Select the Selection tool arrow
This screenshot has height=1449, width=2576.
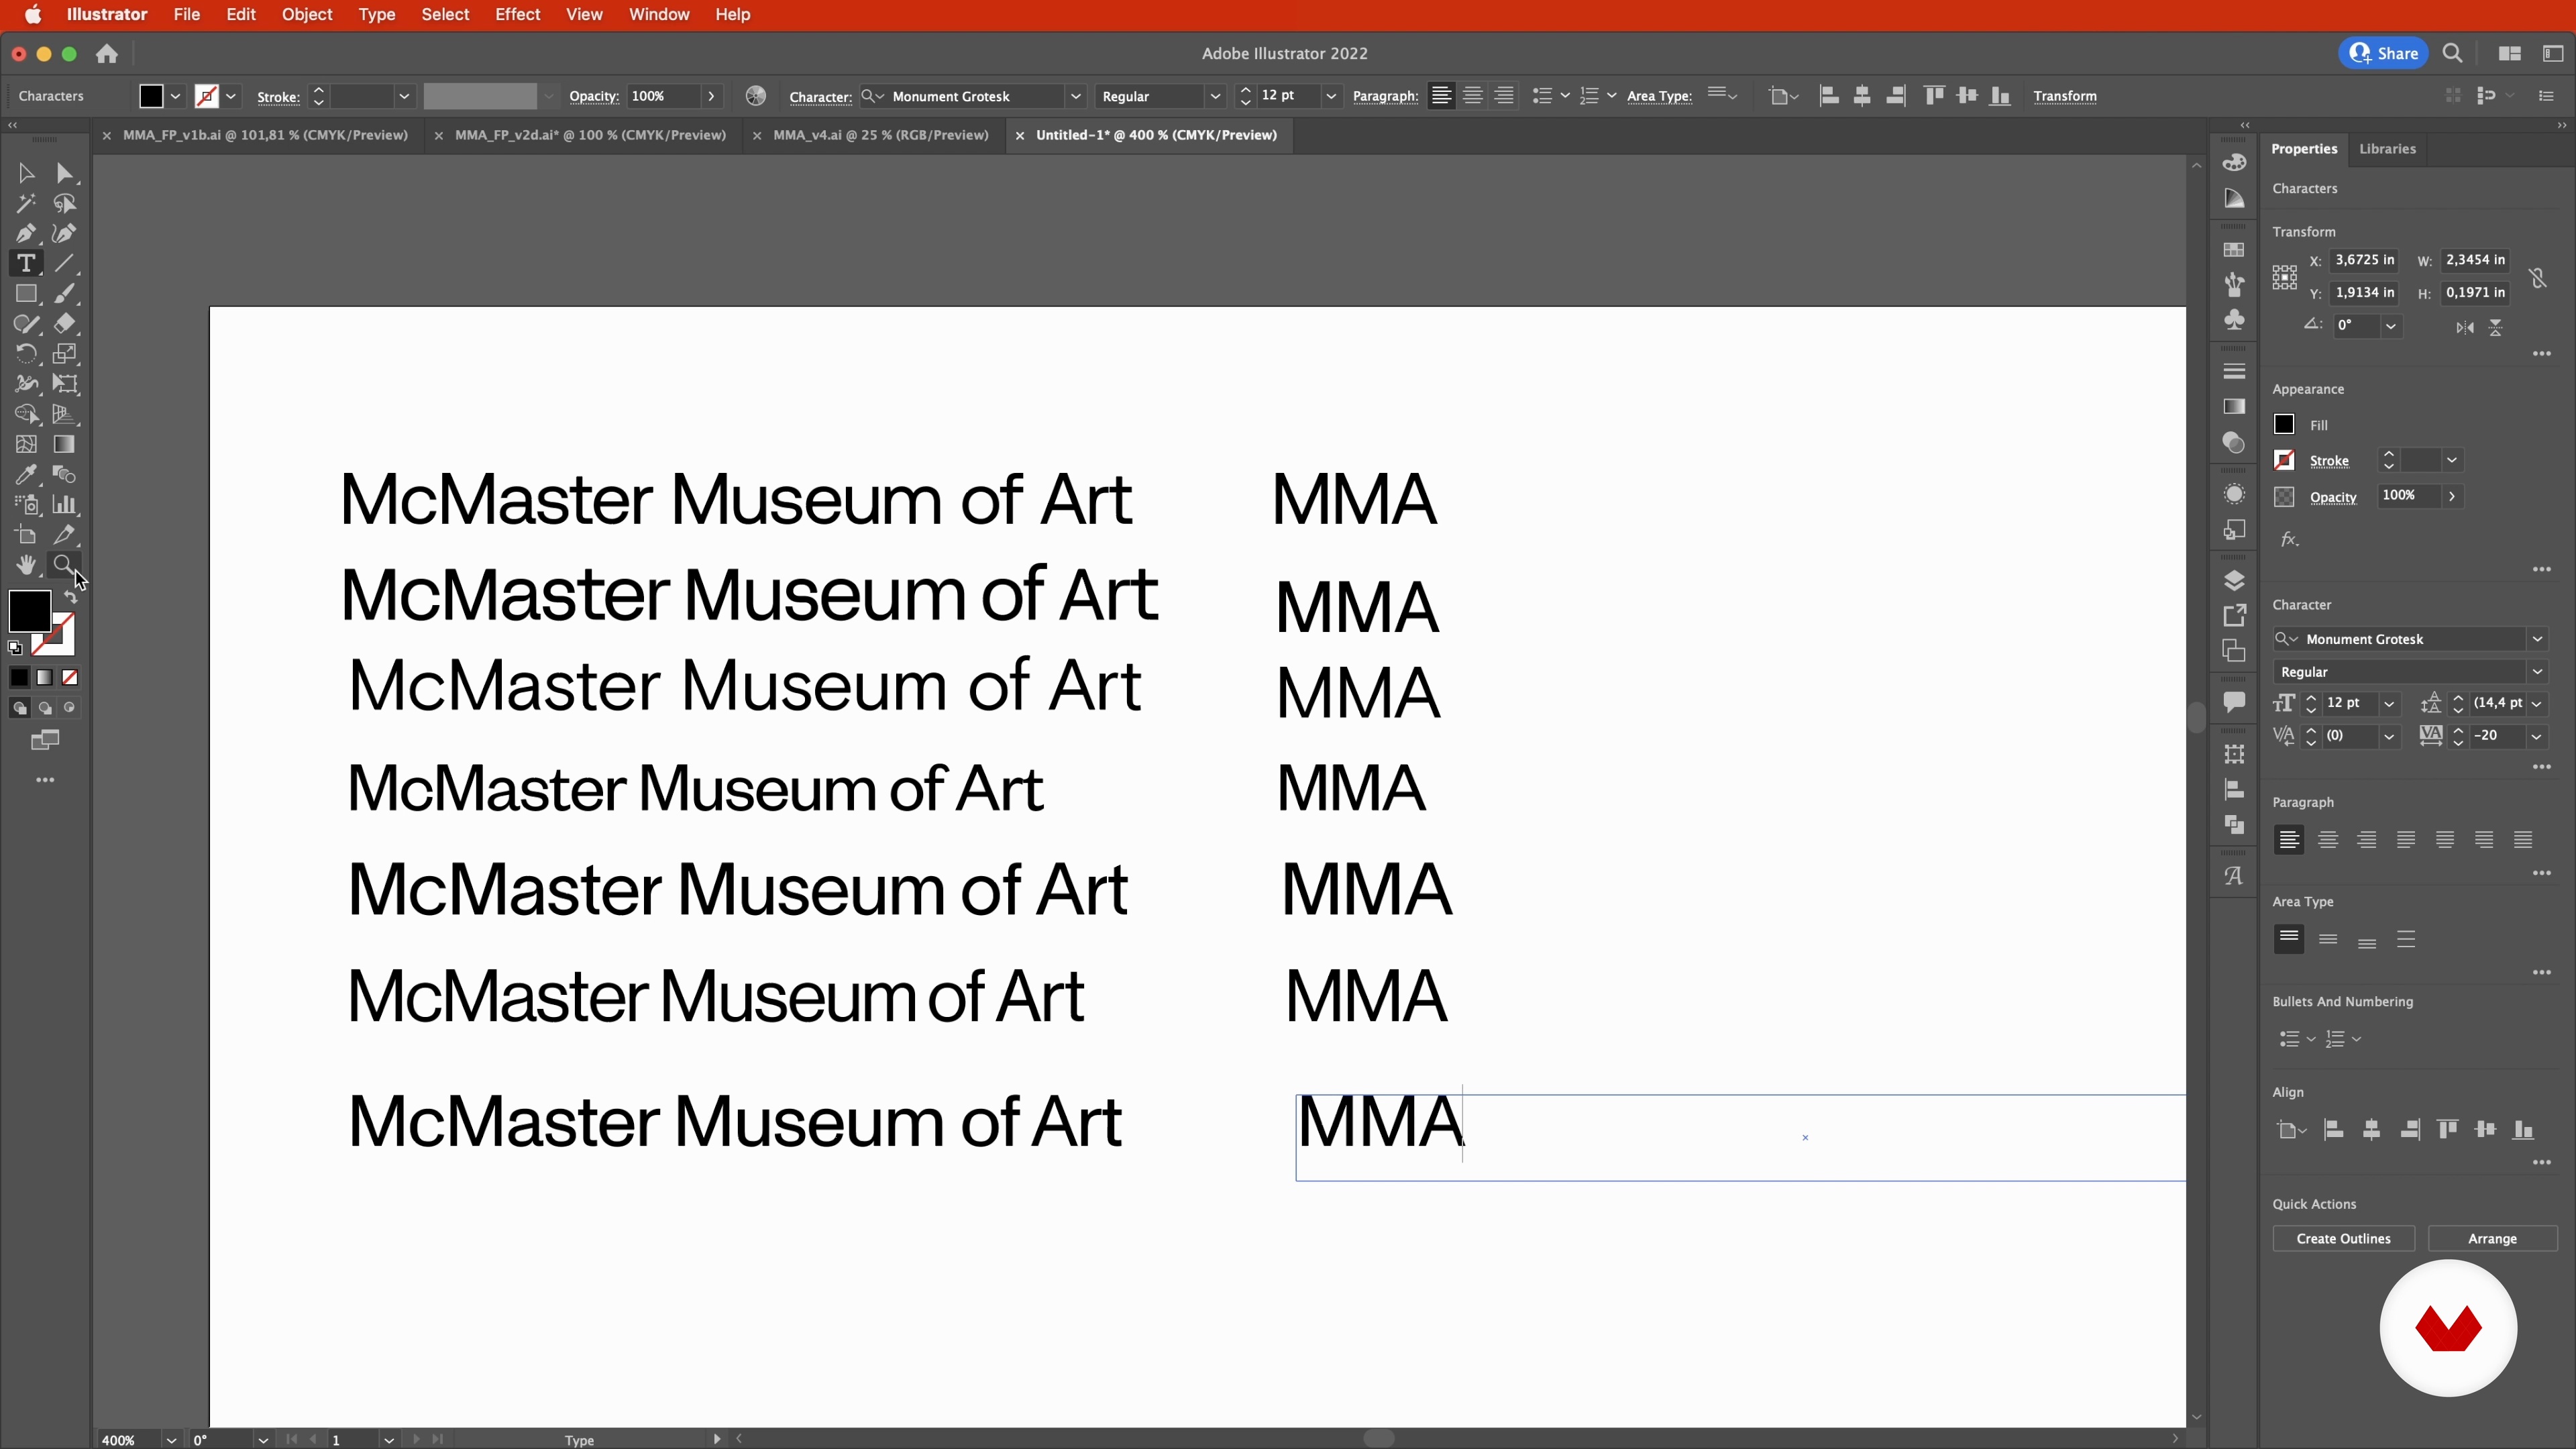tap(26, 174)
